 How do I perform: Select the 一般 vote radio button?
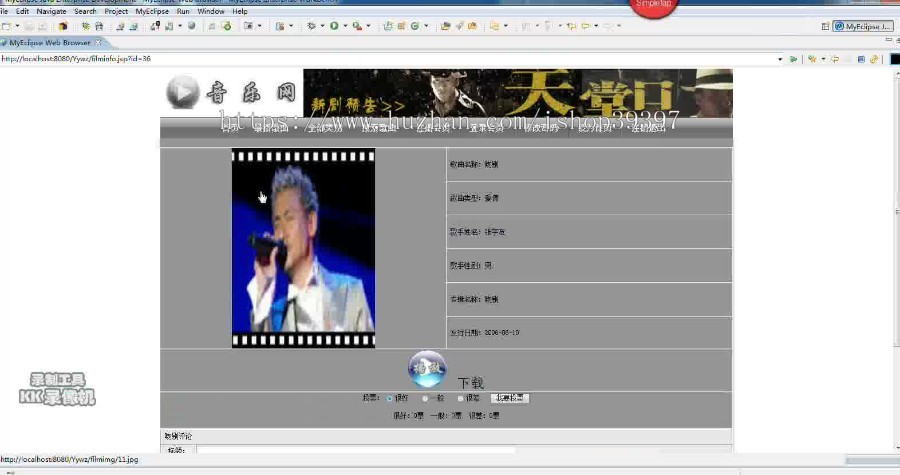(x=425, y=398)
